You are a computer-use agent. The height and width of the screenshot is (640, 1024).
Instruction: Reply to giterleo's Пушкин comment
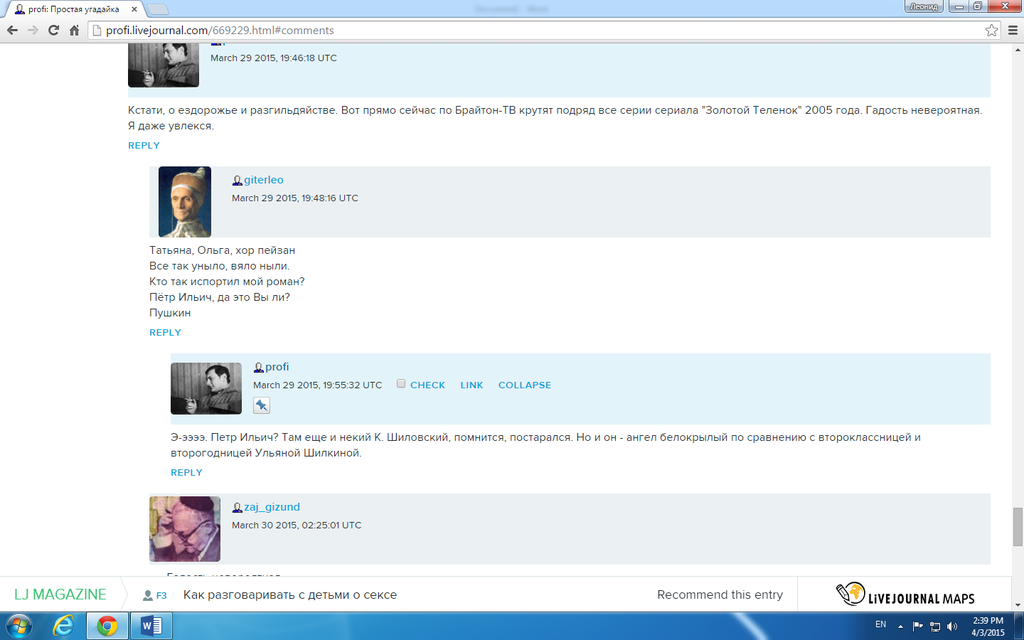pyautogui.click(x=165, y=332)
